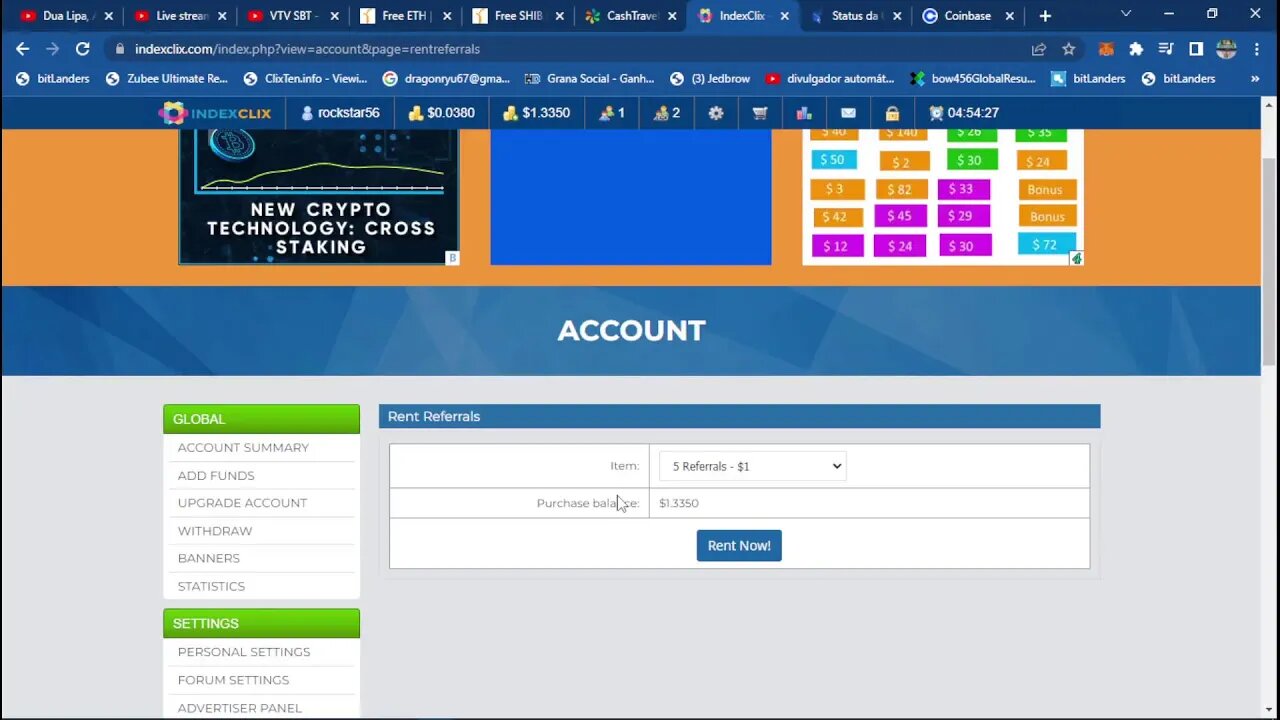Image resolution: width=1280 pixels, height=720 pixels.
Task: Open the bow456GlobalResu... bookmark
Action: (x=973, y=78)
